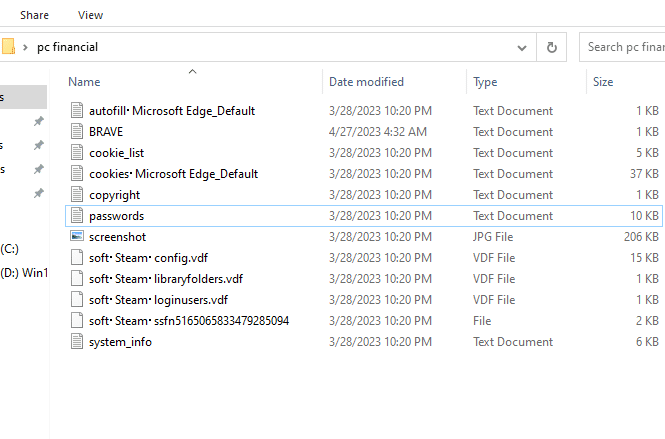Click the copyright text file icon
The width and height of the screenshot is (665, 439).
pos(78,195)
